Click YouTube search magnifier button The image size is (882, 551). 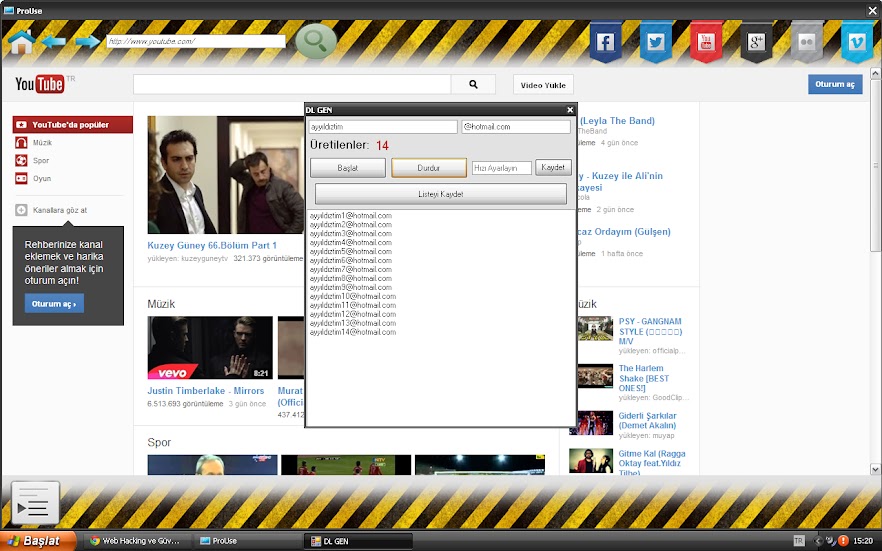473,84
